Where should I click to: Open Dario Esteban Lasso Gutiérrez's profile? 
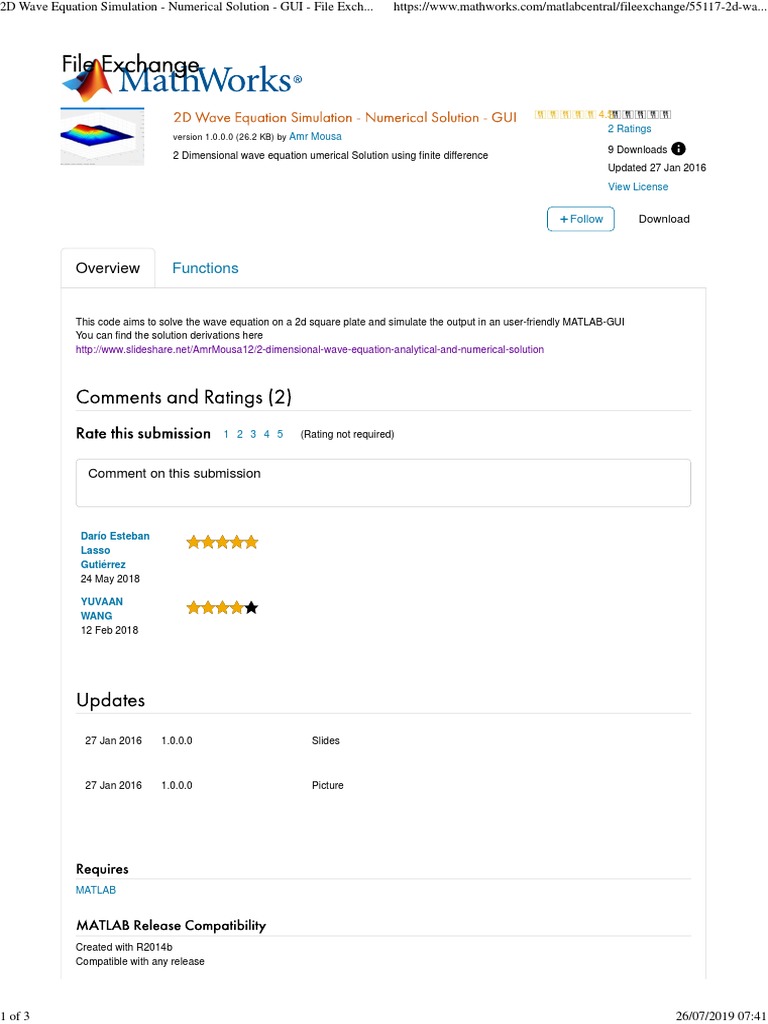click(x=114, y=550)
